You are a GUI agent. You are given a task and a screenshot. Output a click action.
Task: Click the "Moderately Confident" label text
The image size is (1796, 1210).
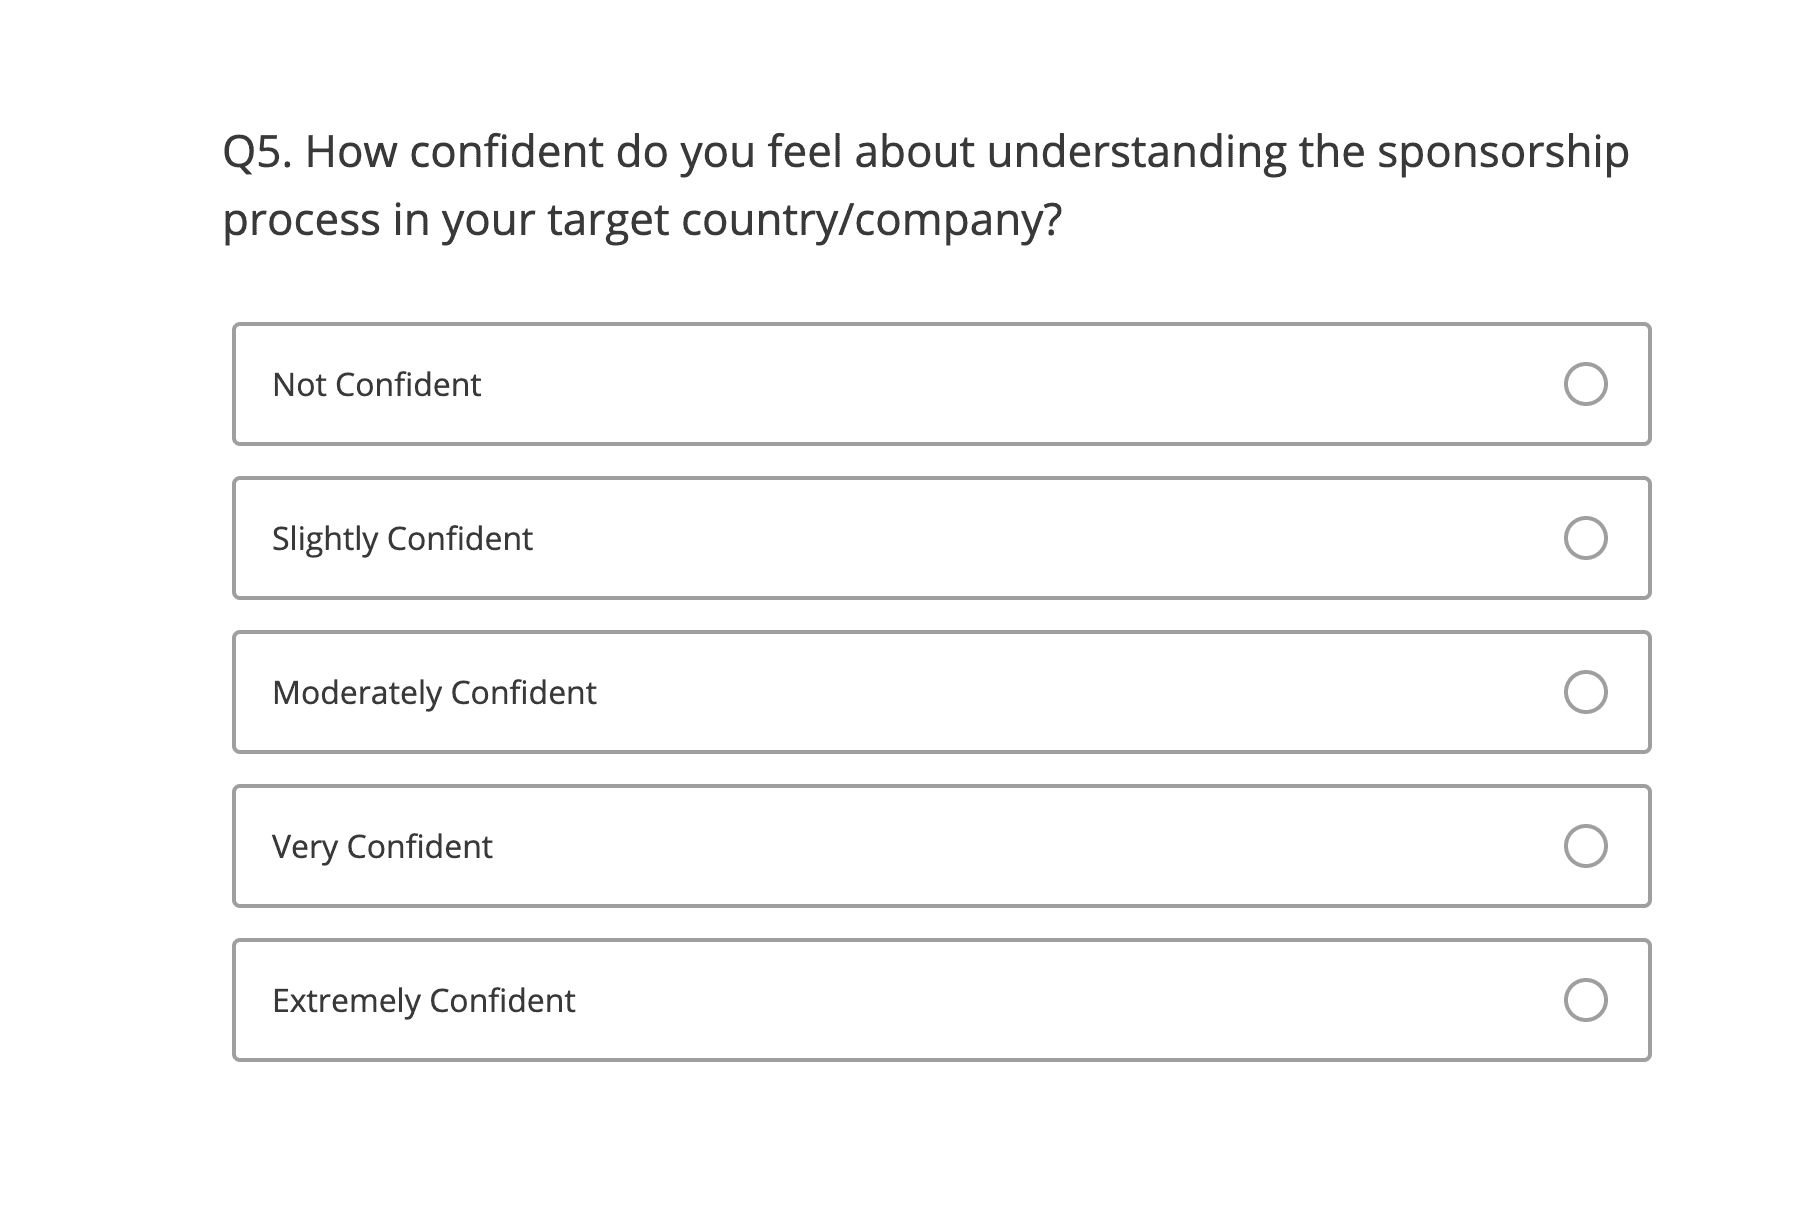(434, 693)
